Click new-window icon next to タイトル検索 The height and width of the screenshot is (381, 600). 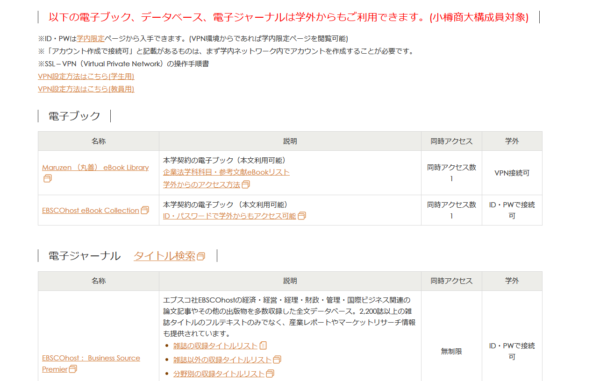(201, 256)
